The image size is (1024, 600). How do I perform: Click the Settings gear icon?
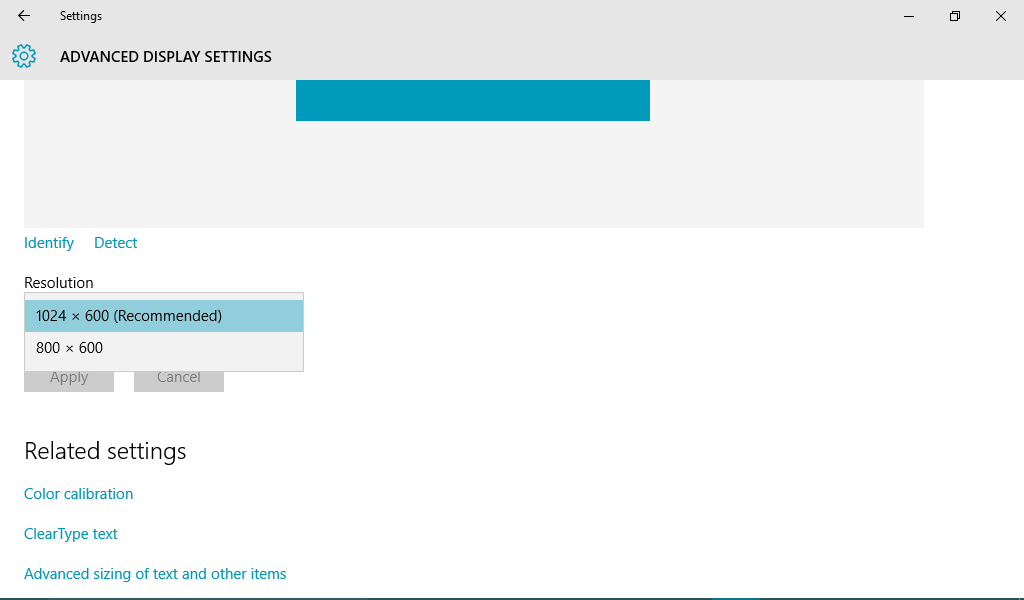pos(24,56)
